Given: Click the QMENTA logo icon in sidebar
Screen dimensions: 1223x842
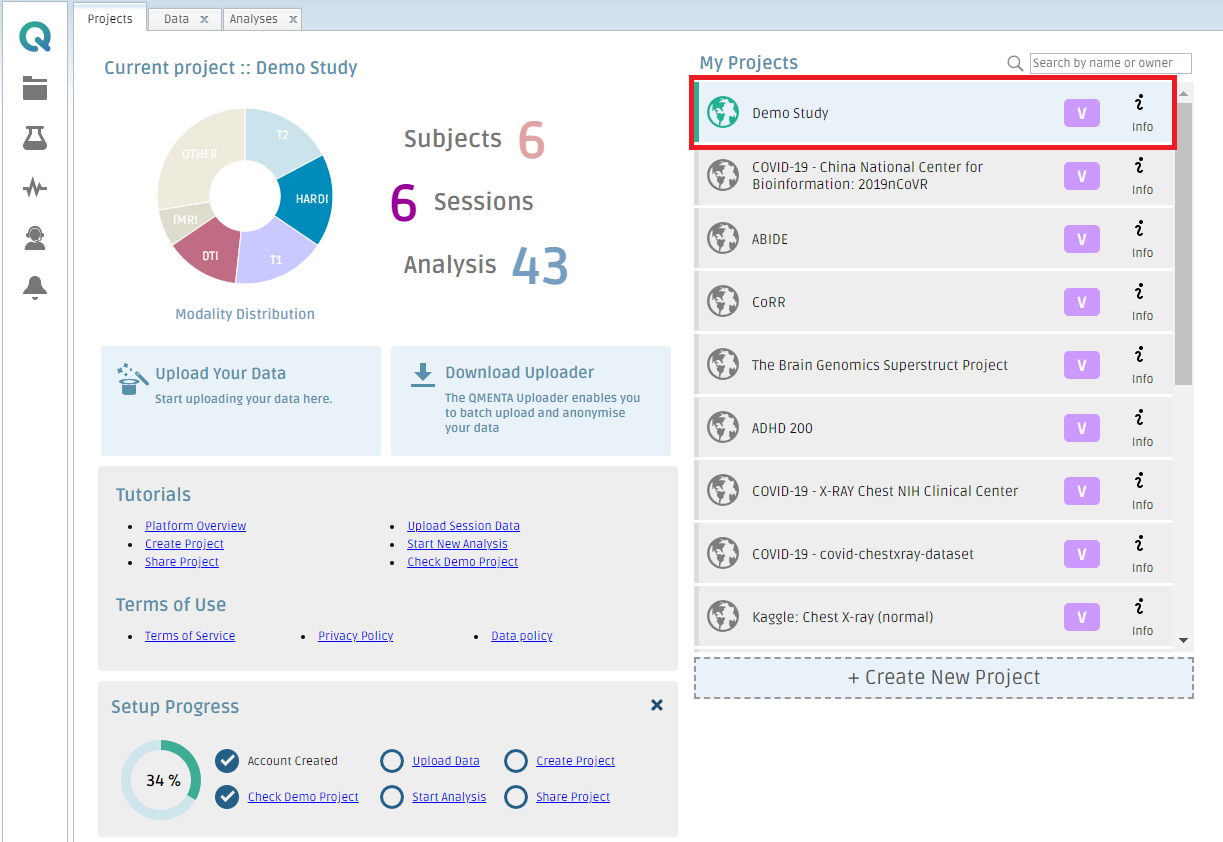Looking at the screenshot, I should click(x=35, y=39).
